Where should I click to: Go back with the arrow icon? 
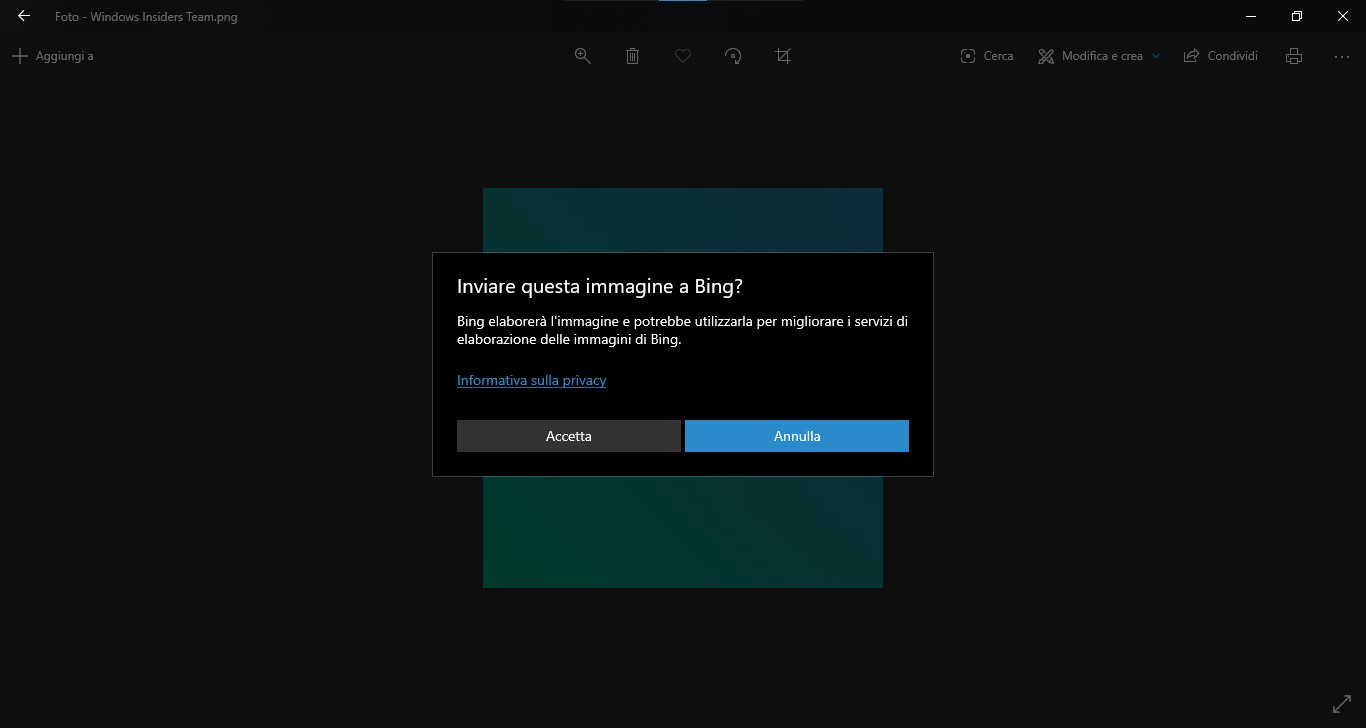click(23, 16)
